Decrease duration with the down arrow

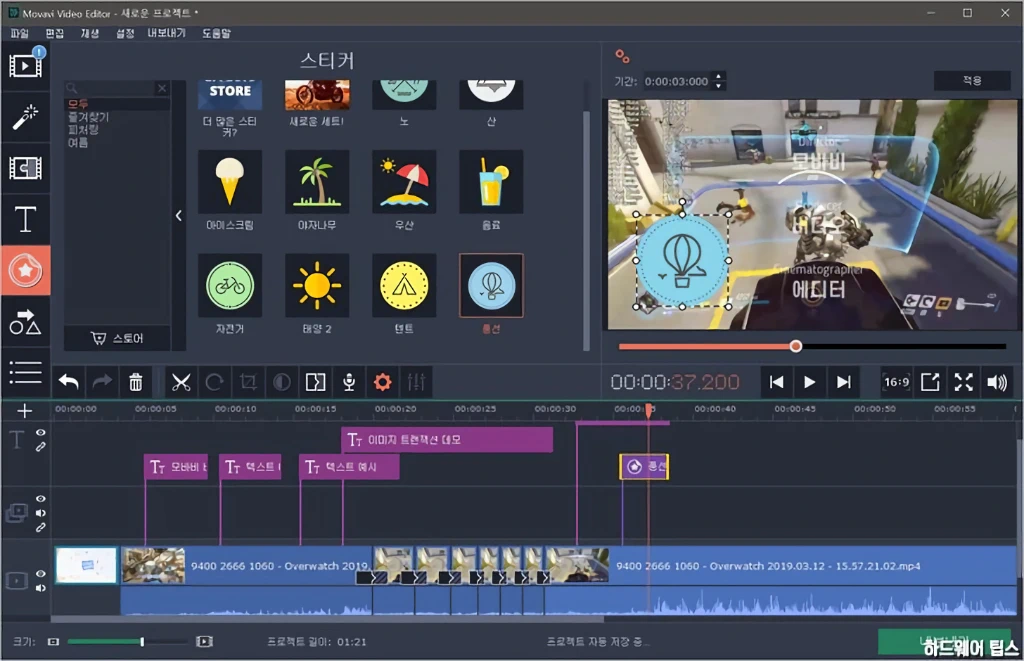coord(718,86)
